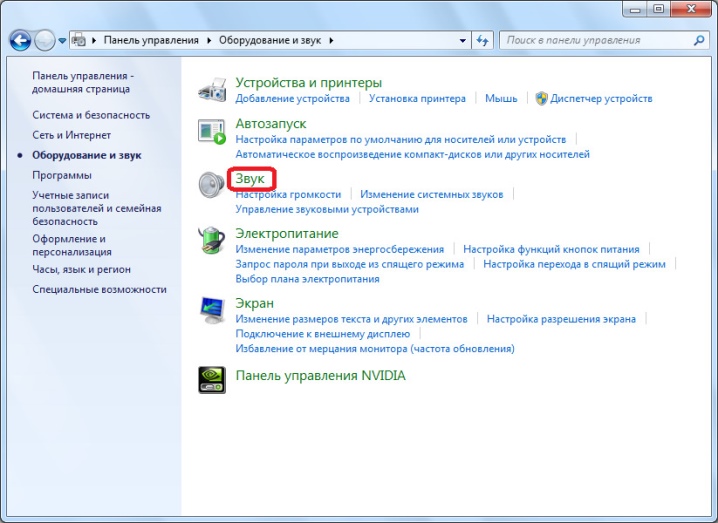Expand the root arrow before Панель управления breadcrumb
This screenshot has height=523, width=718.
[x=94, y=40]
